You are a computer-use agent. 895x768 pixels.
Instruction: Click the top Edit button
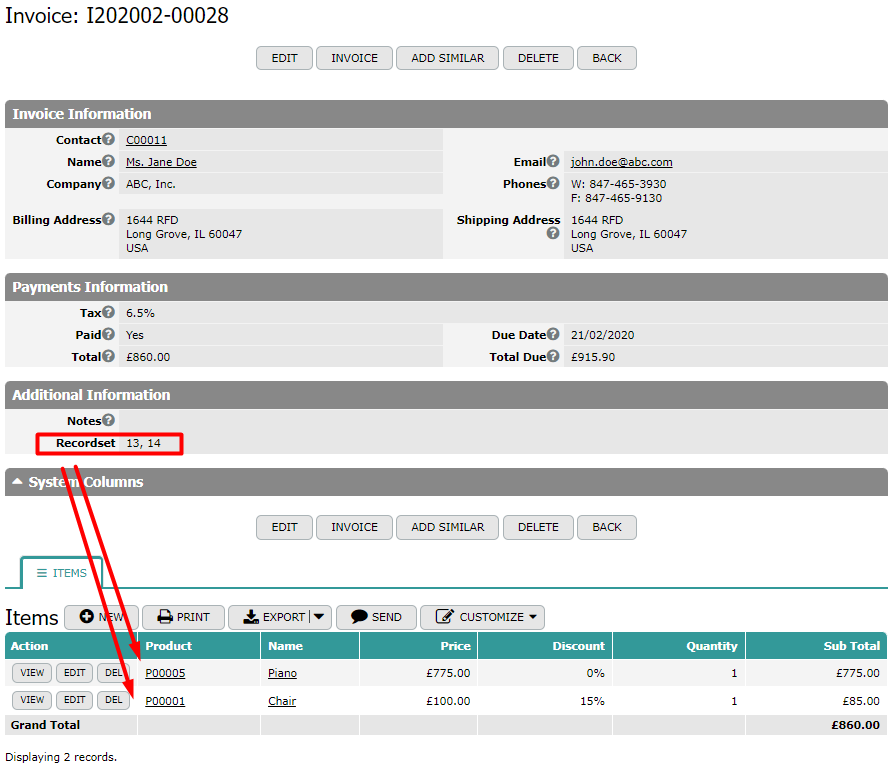(x=284, y=58)
